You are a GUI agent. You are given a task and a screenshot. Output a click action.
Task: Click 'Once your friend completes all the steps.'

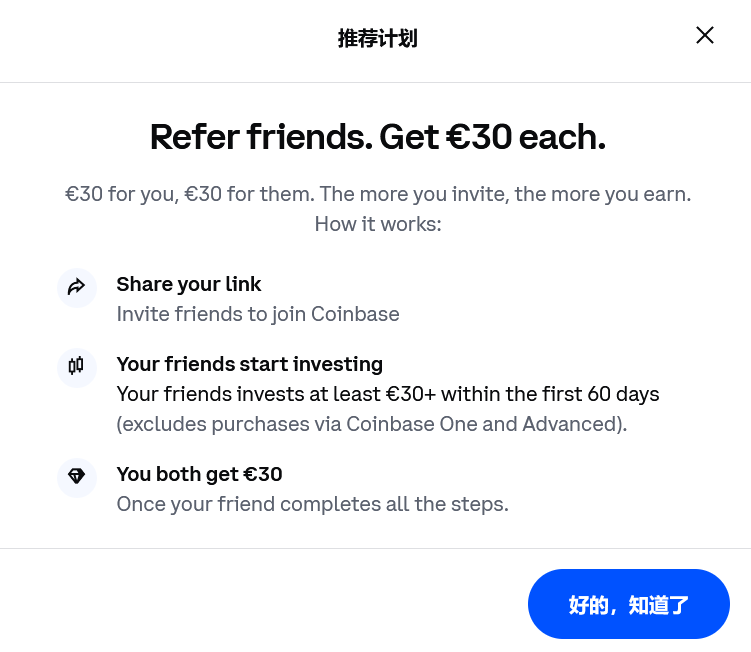(x=312, y=504)
